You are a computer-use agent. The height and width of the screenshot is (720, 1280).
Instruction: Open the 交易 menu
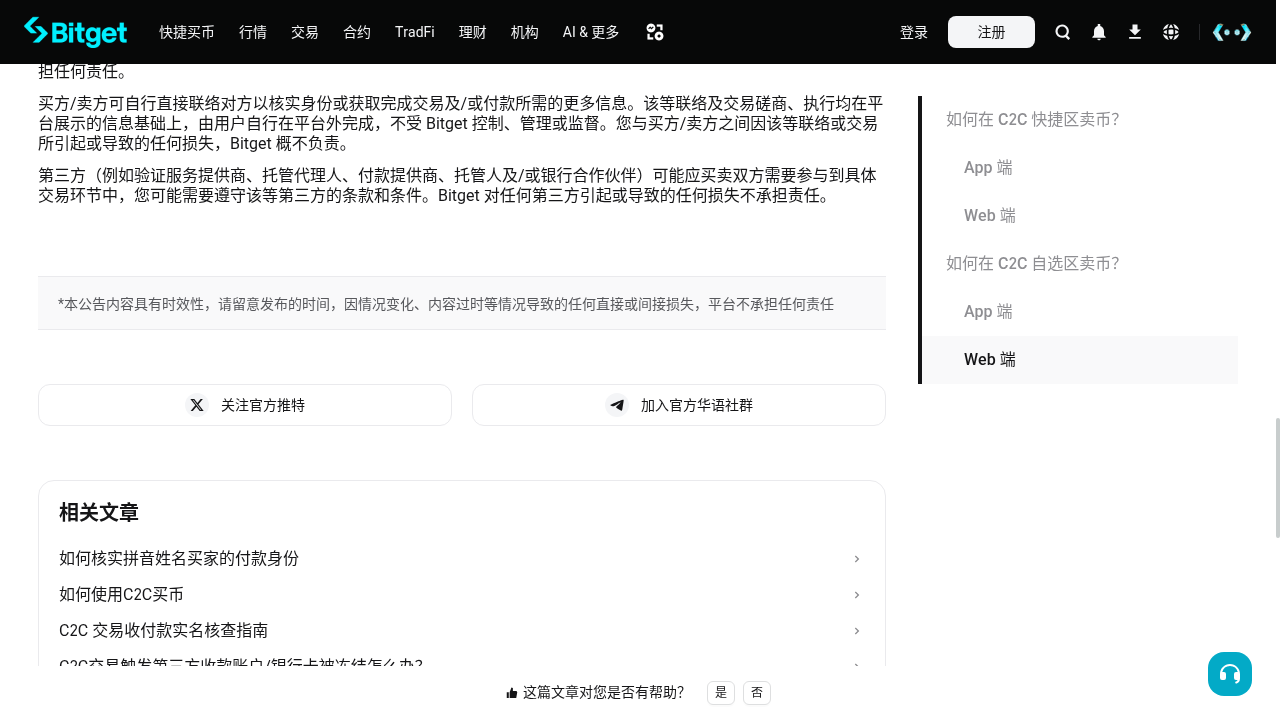[x=305, y=32]
